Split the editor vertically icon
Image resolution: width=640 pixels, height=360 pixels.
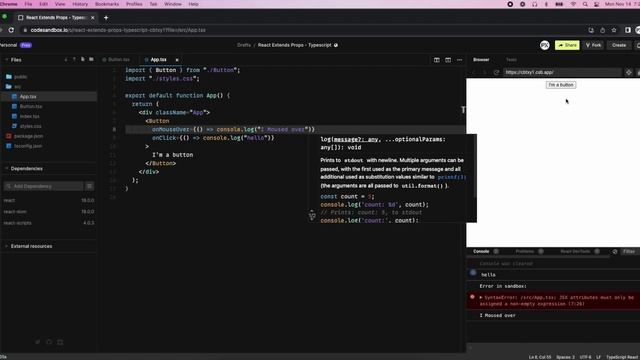tap(437, 60)
